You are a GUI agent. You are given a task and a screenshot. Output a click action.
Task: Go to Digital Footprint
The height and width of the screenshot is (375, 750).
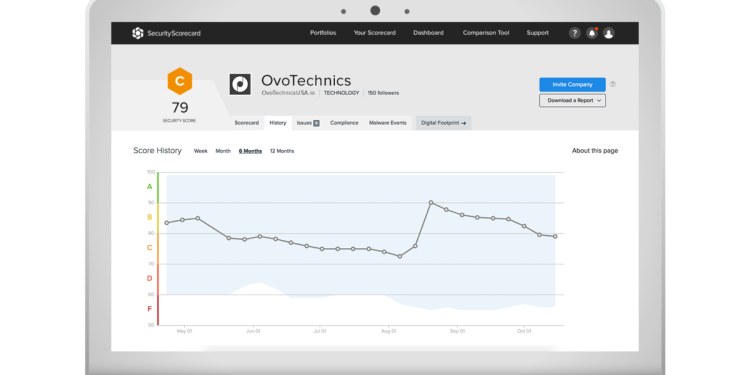coord(443,123)
